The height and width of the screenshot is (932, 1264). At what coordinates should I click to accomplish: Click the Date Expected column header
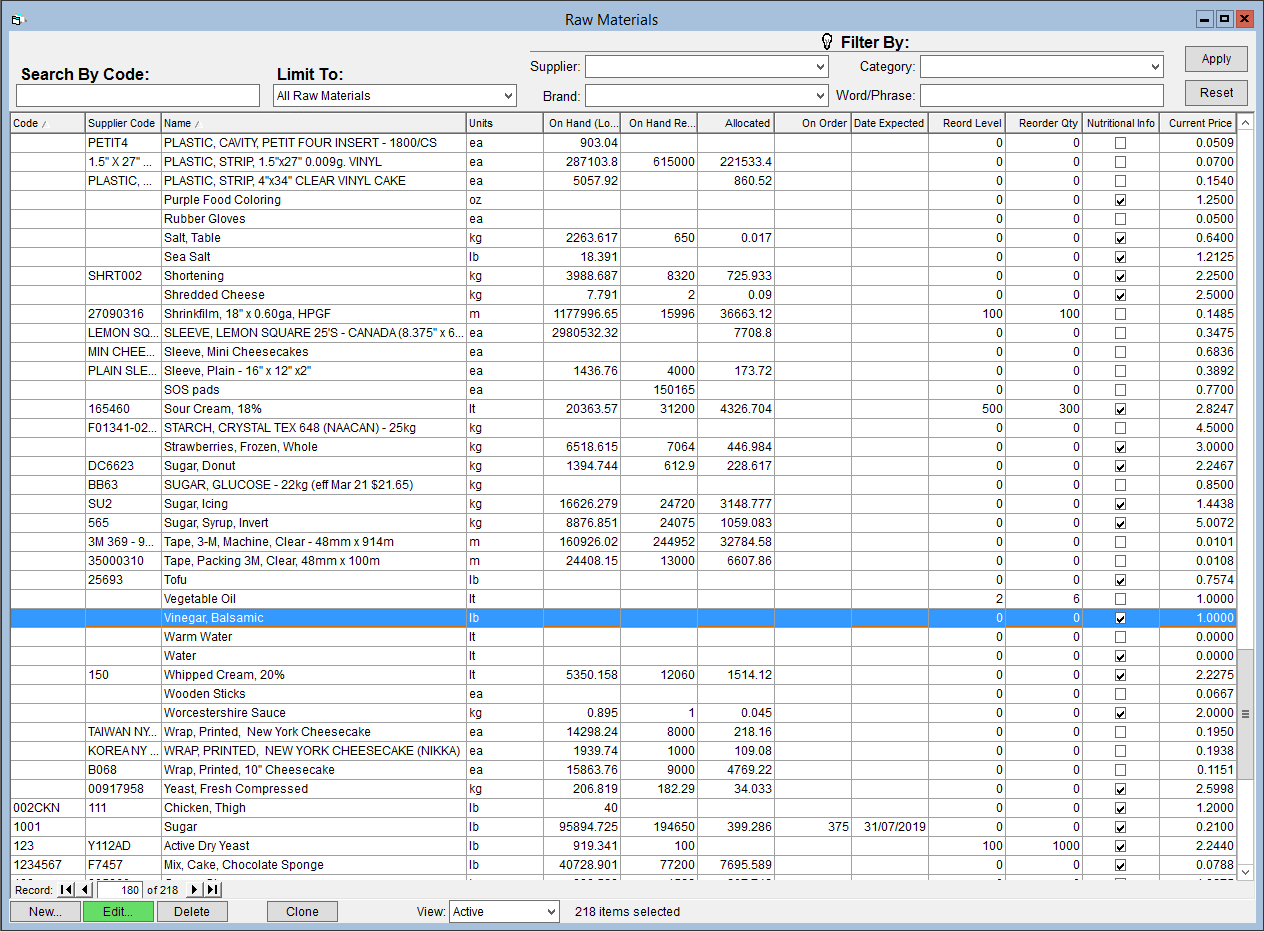coord(890,123)
